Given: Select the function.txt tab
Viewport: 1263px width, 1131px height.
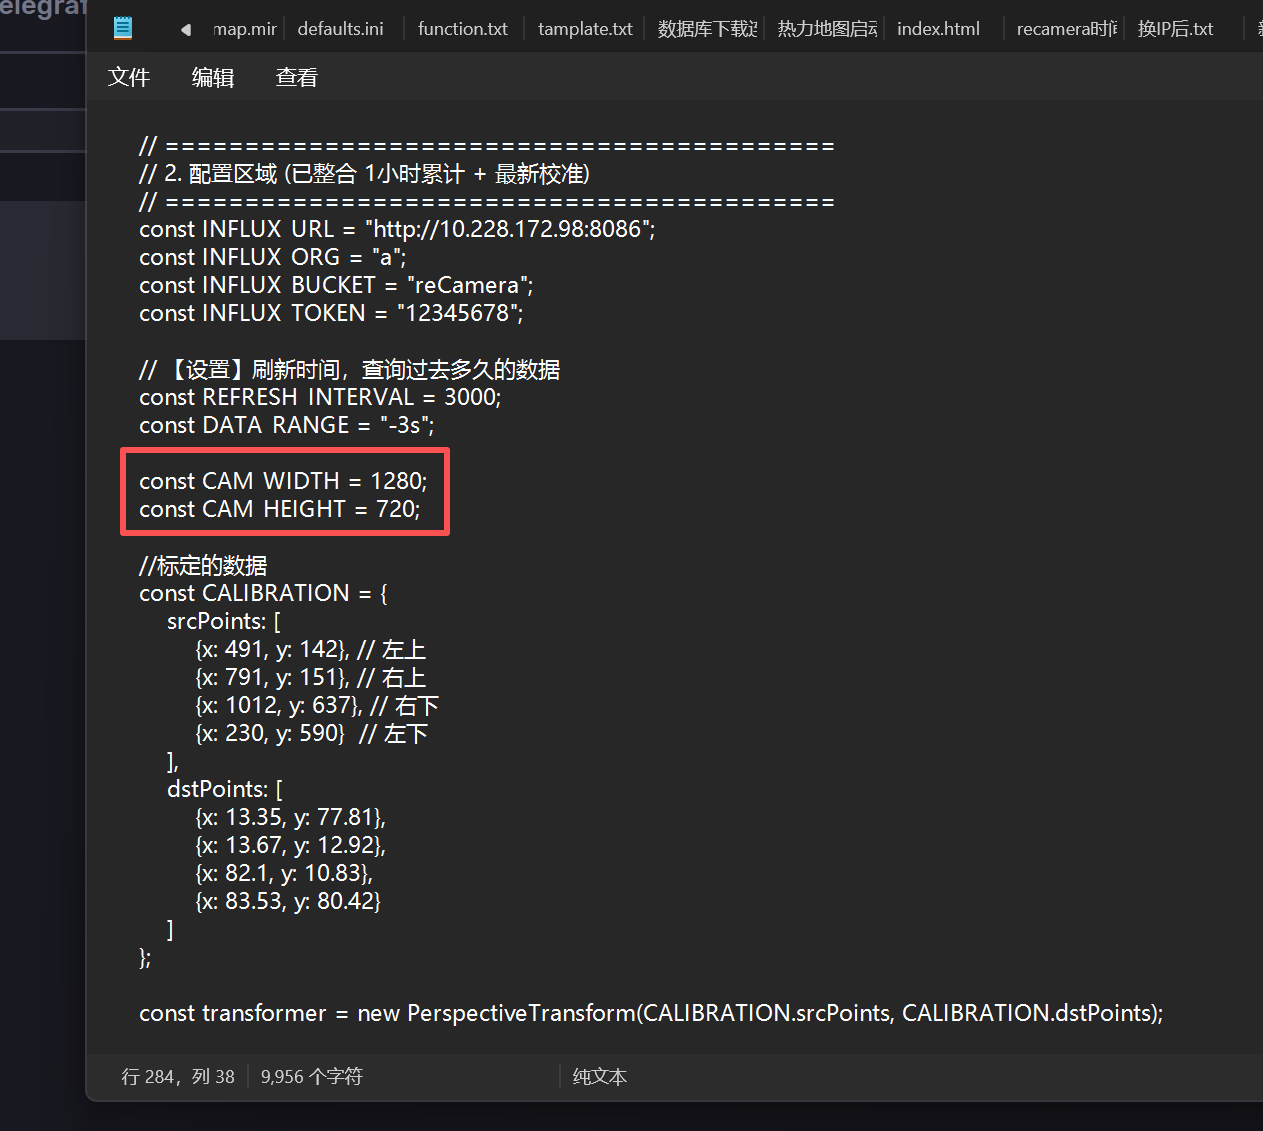Looking at the screenshot, I should pyautogui.click(x=462, y=29).
